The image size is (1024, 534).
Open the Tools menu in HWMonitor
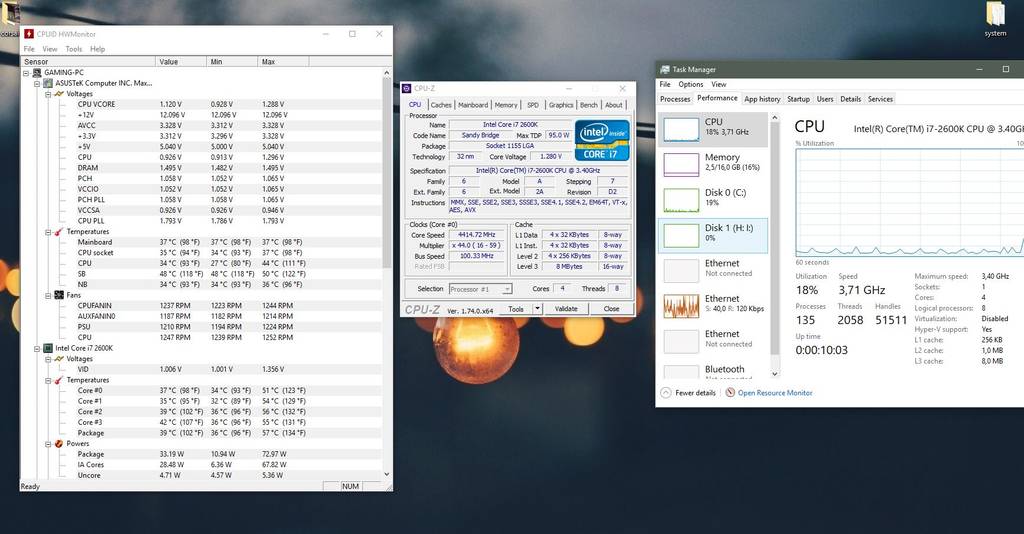pos(74,49)
